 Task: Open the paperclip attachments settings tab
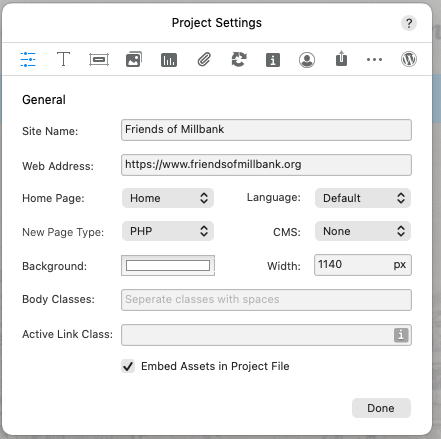pyautogui.click(x=204, y=60)
